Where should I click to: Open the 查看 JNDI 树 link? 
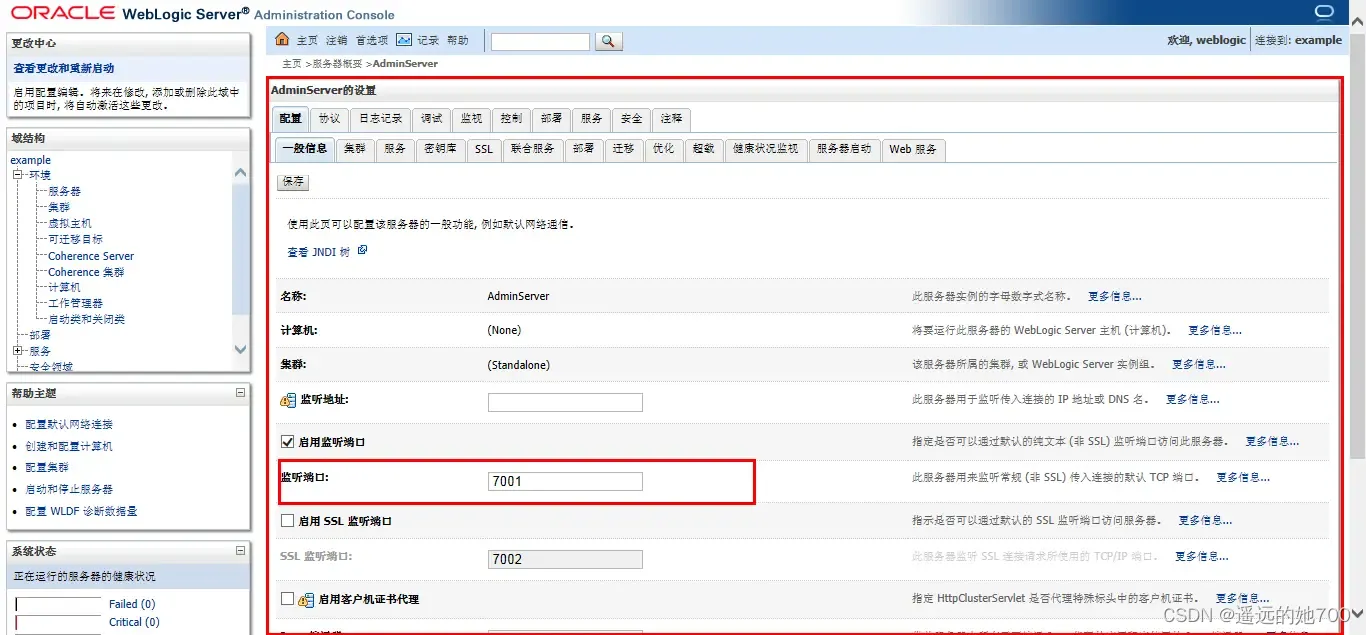pyautogui.click(x=318, y=252)
